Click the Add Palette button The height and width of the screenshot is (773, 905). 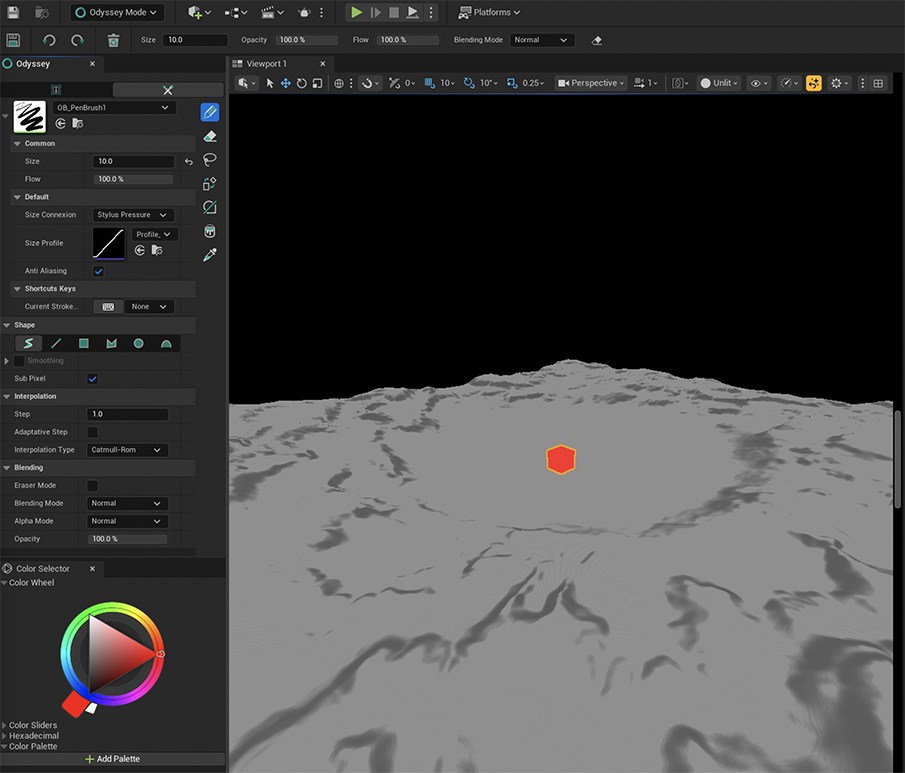click(113, 758)
